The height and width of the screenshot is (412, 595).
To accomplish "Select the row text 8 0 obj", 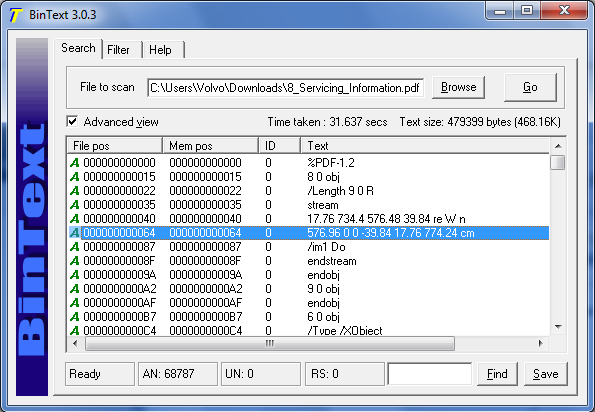I will pos(323,177).
